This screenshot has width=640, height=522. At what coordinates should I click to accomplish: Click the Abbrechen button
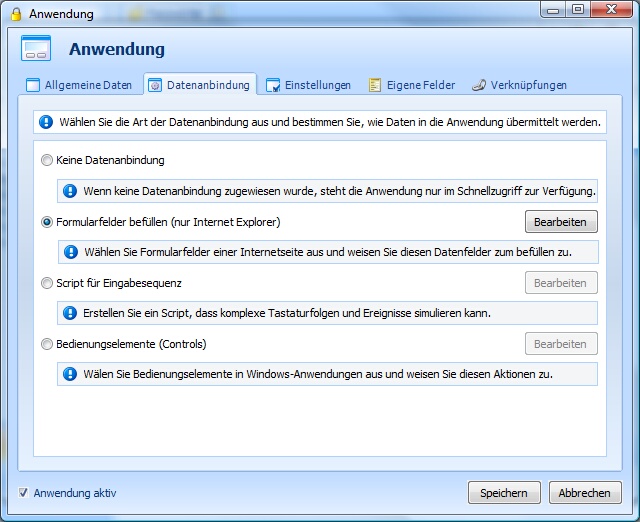585,493
